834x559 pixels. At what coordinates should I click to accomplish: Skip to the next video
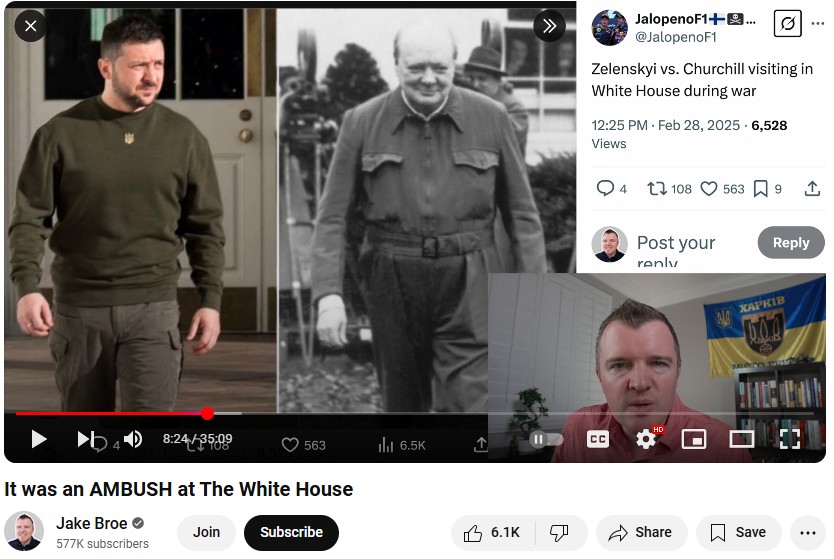[84, 439]
